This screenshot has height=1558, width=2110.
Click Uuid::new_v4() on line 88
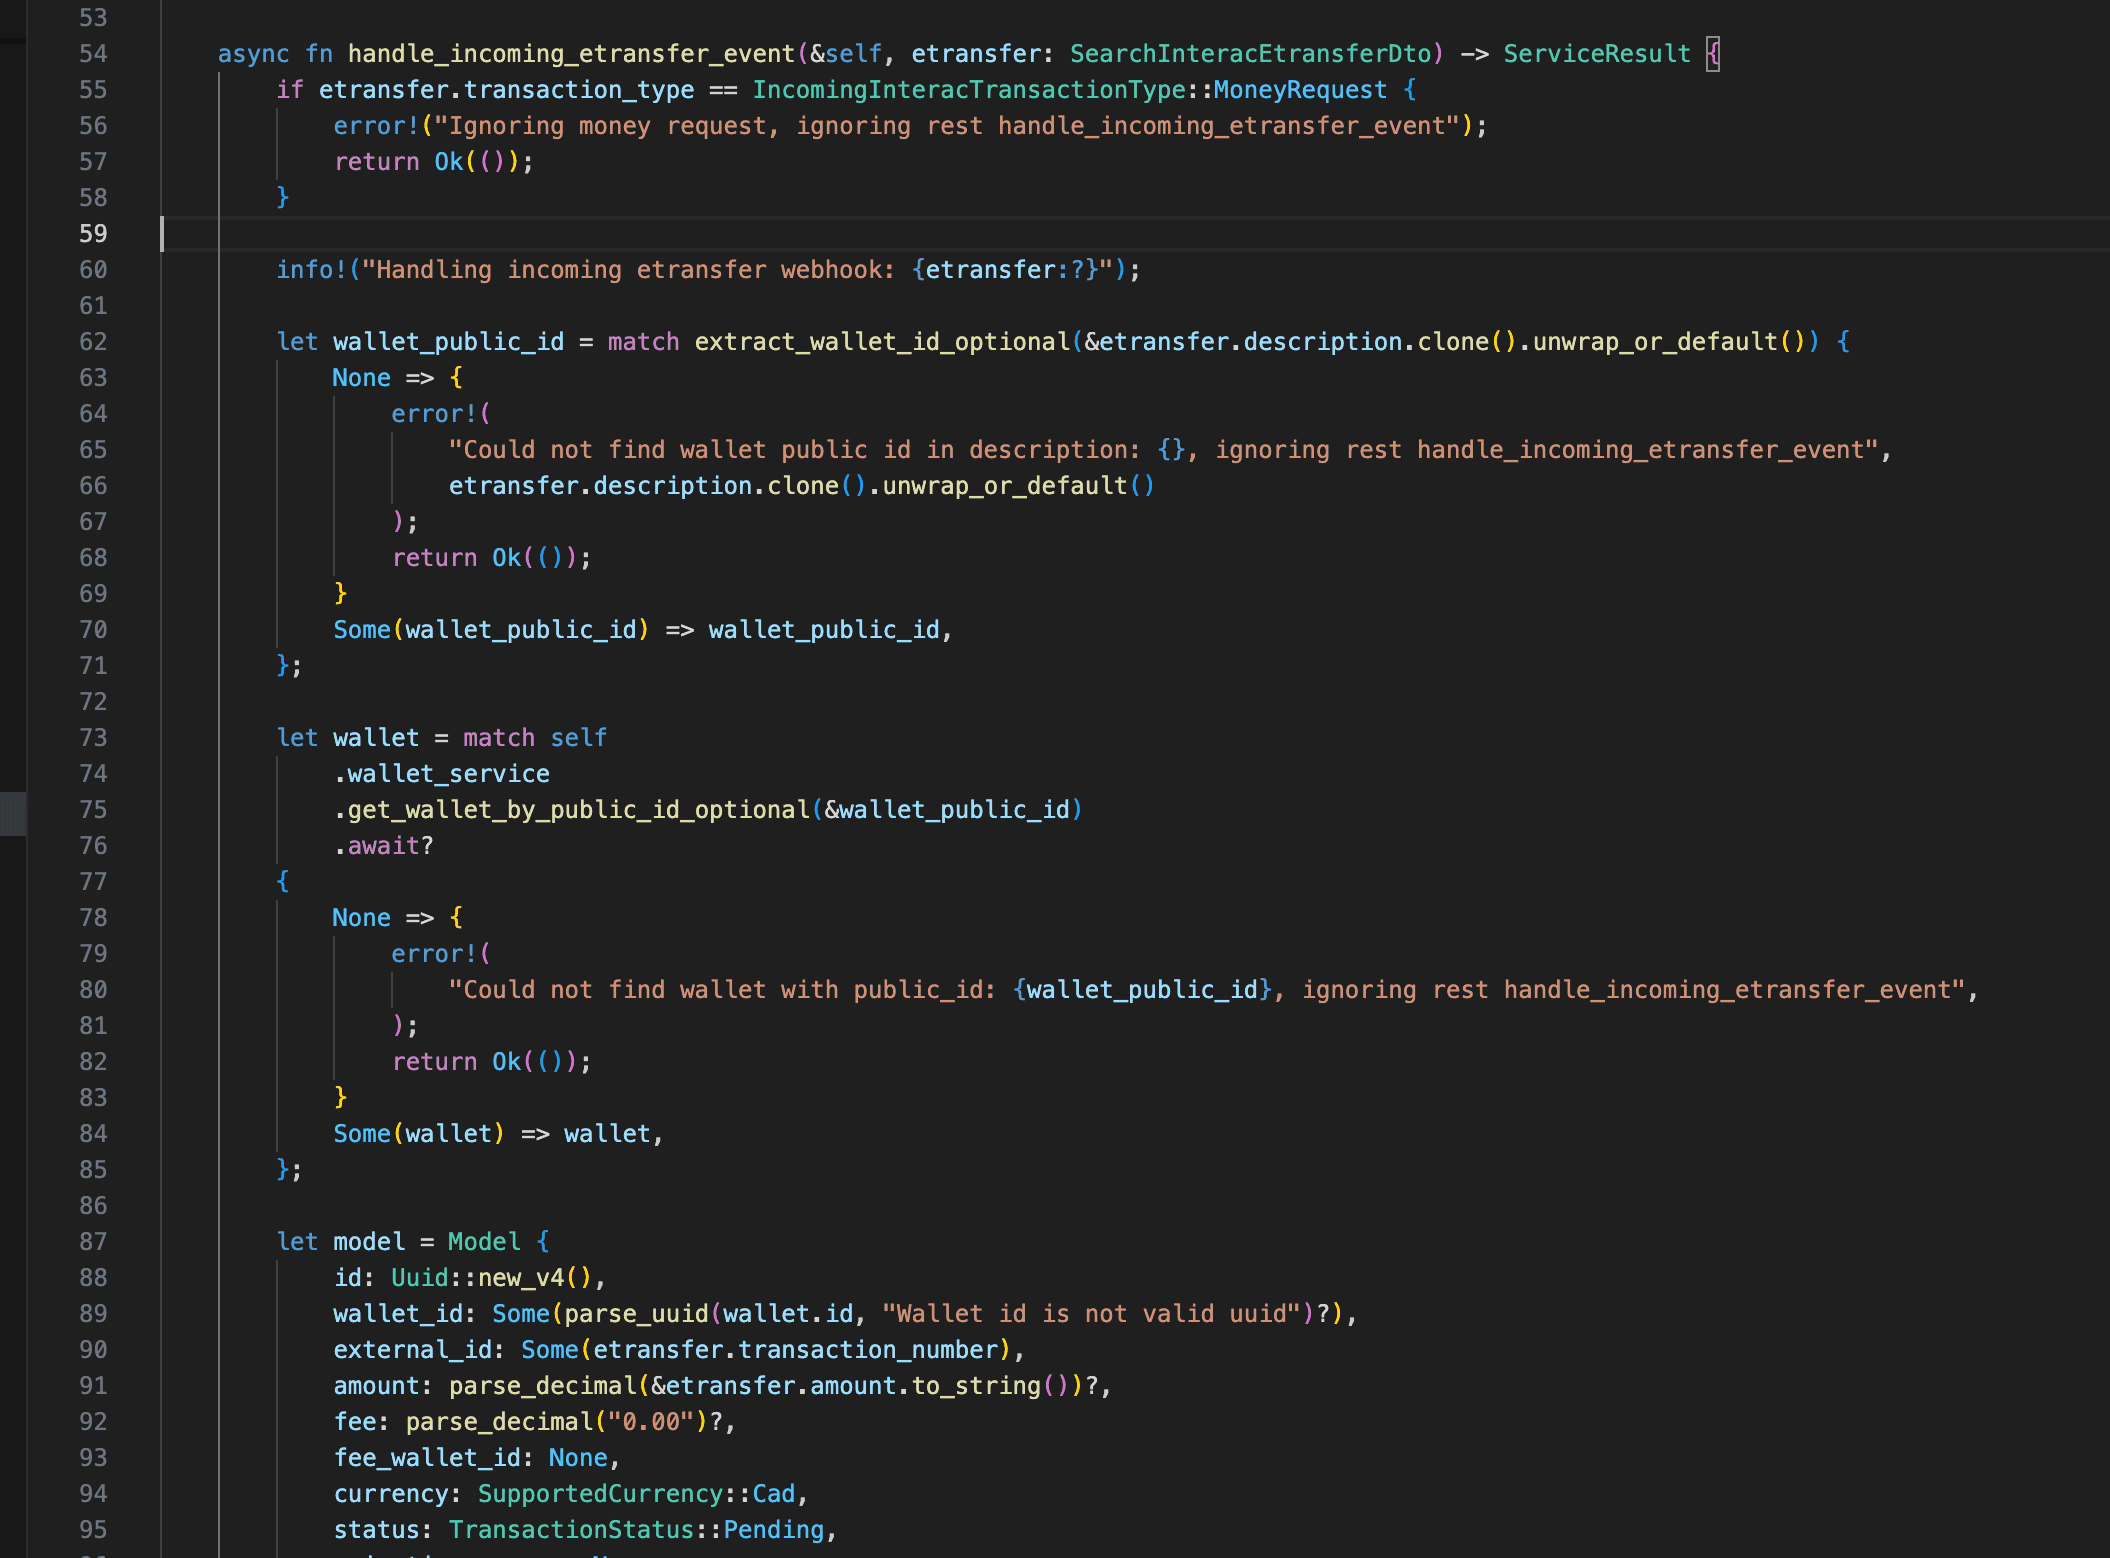[x=491, y=1278]
